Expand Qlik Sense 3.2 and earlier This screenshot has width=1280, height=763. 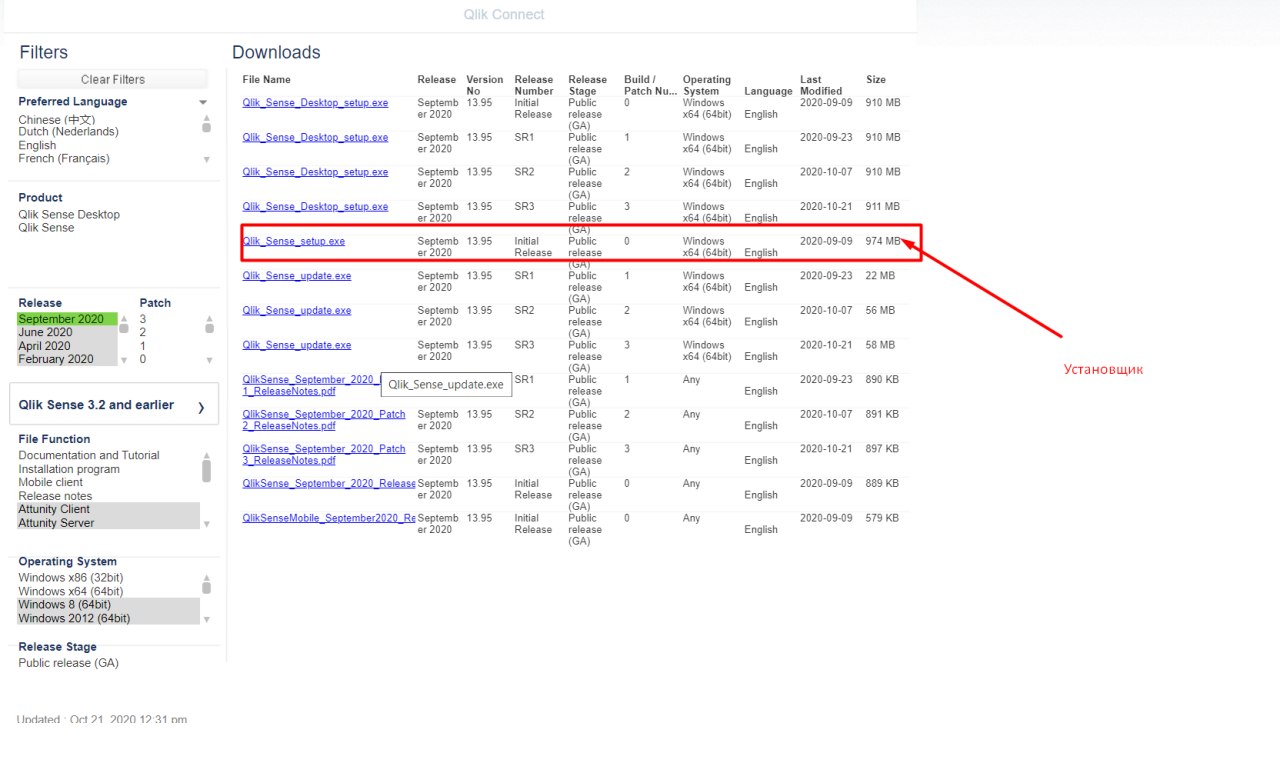tap(114, 405)
